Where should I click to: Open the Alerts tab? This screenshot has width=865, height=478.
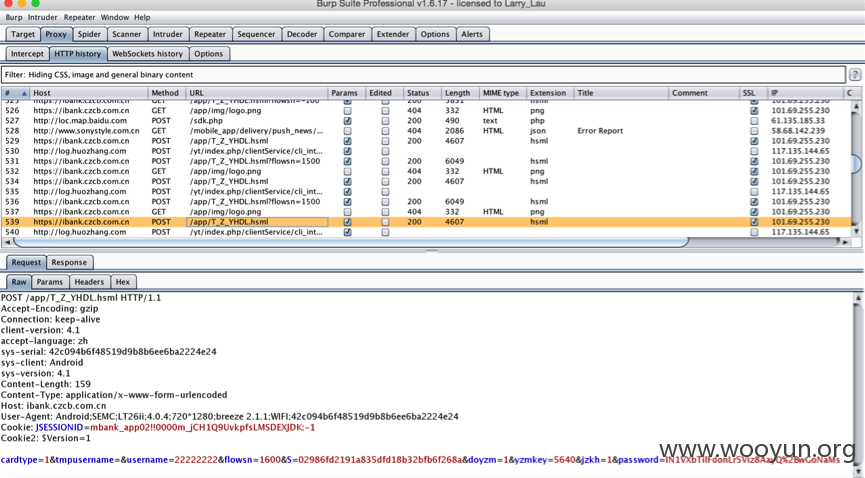(x=472, y=34)
